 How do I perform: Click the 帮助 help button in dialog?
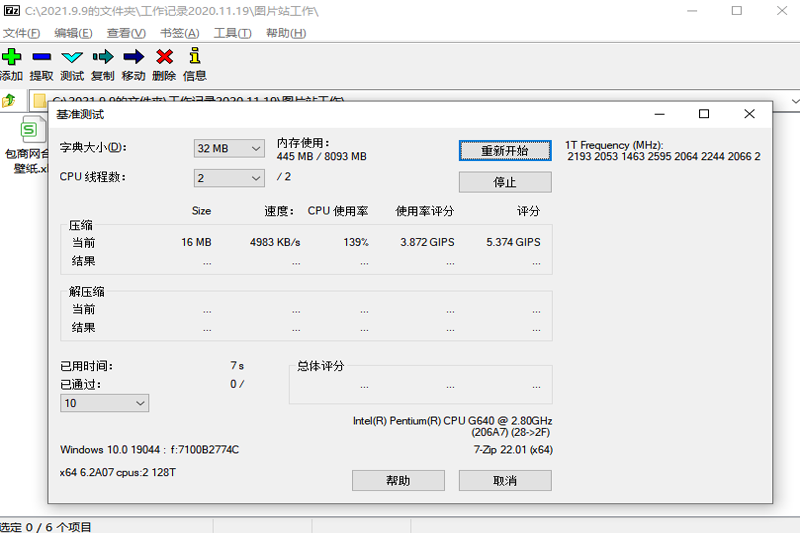coord(398,480)
